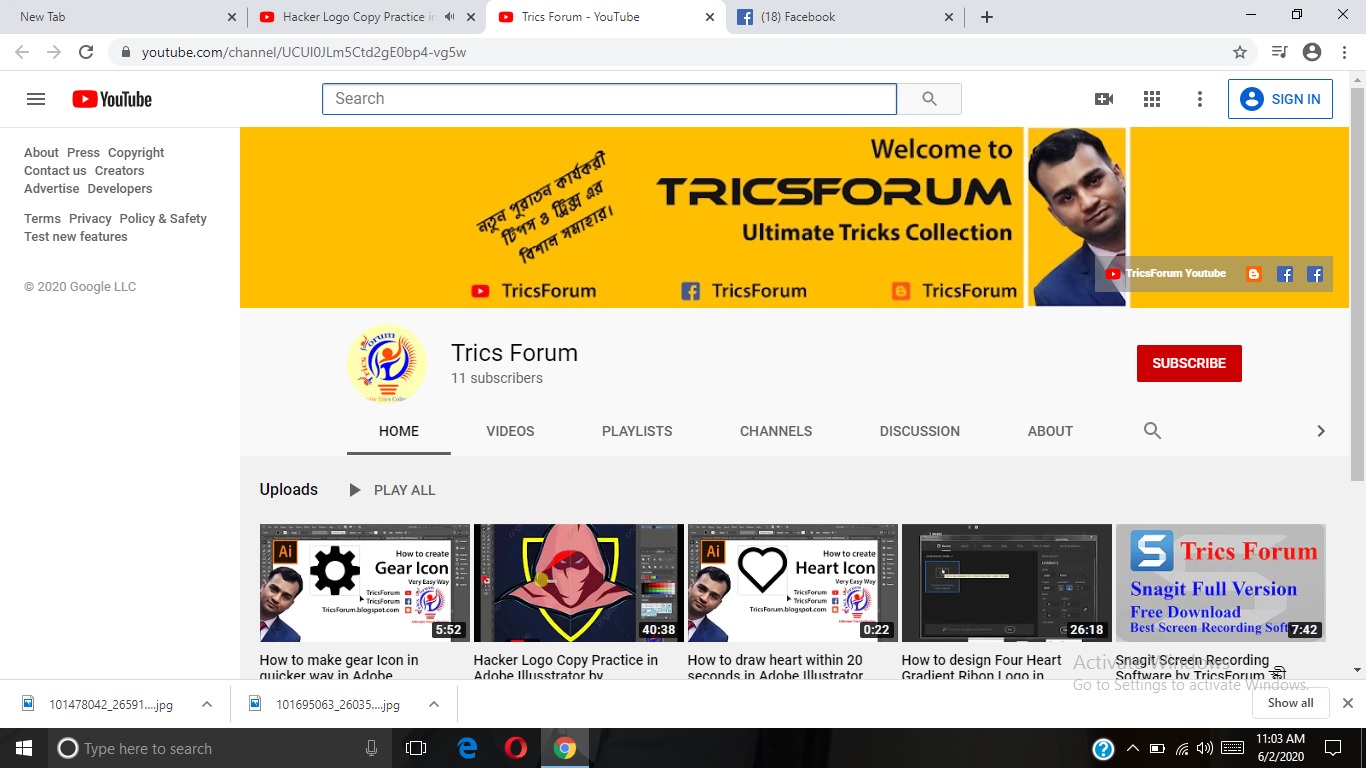This screenshot has height=768, width=1366.
Task: Click PLAY ALL uploads
Action: (392, 490)
